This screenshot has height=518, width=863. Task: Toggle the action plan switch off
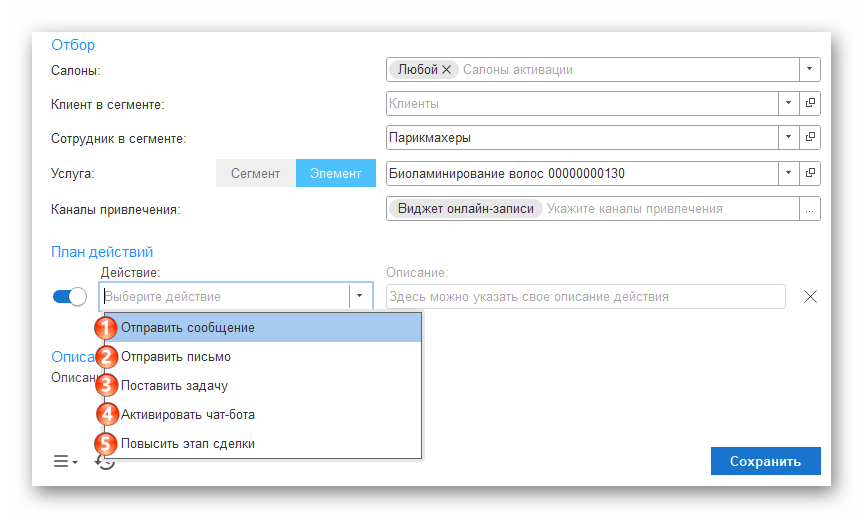[70, 296]
